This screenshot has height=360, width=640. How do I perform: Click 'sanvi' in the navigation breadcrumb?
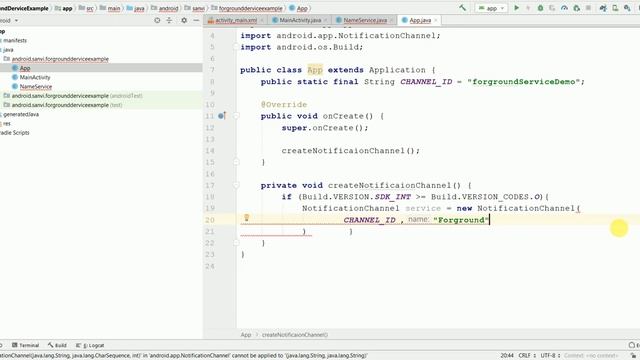198,8
